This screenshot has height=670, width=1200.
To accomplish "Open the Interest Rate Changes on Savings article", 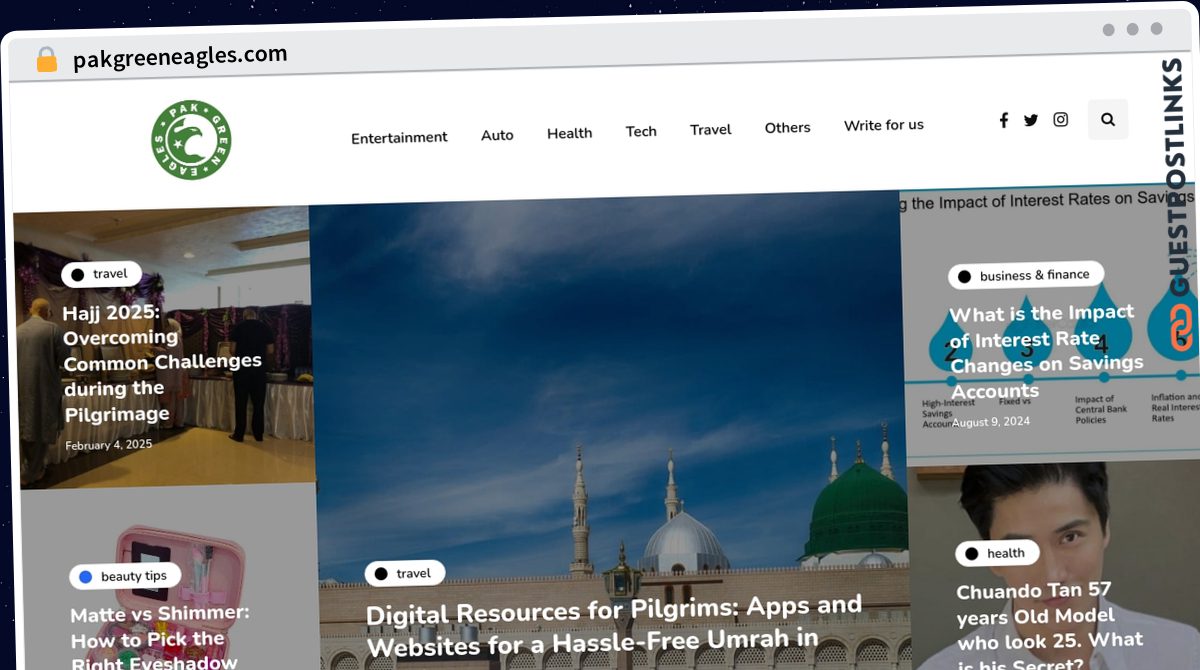I will [1045, 352].
